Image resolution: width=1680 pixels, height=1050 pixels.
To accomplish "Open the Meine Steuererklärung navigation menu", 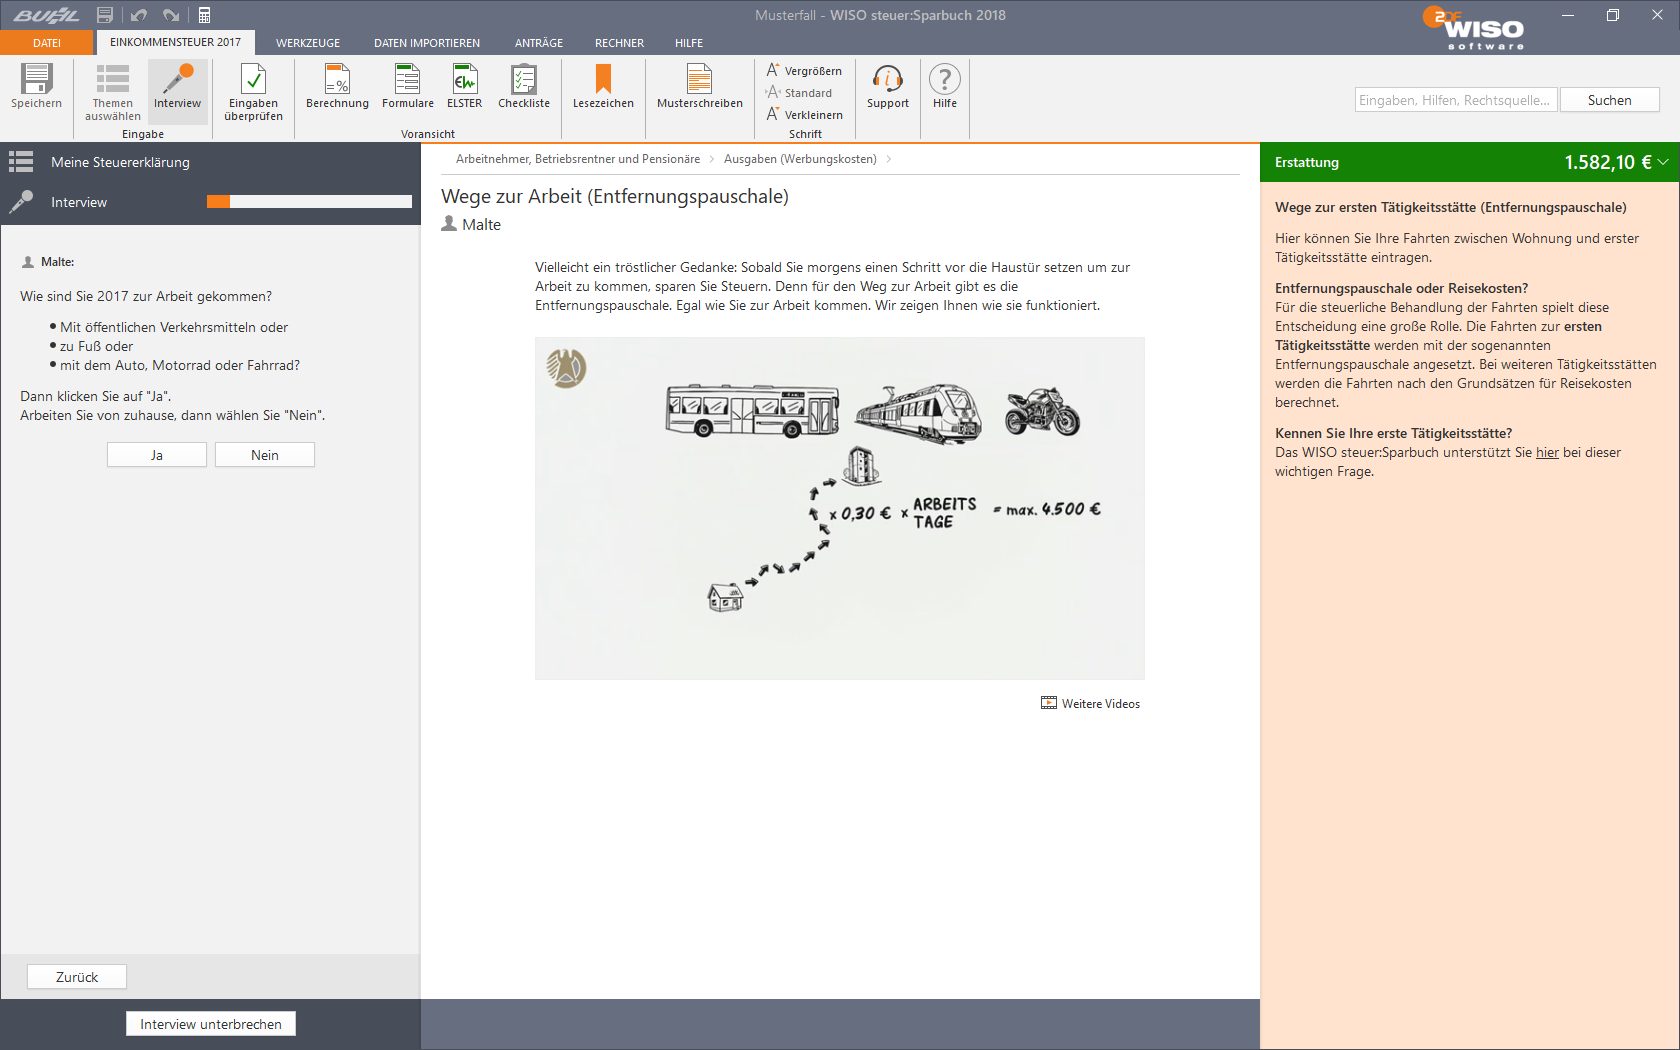I will [x=21, y=162].
